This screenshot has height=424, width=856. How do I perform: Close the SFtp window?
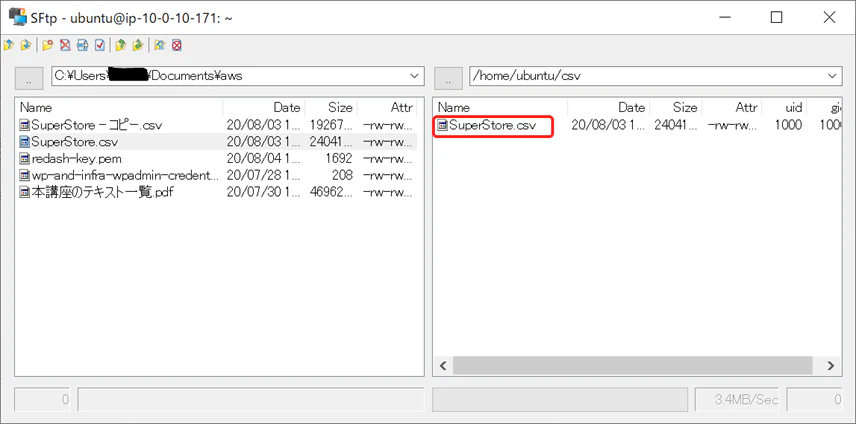[829, 17]
